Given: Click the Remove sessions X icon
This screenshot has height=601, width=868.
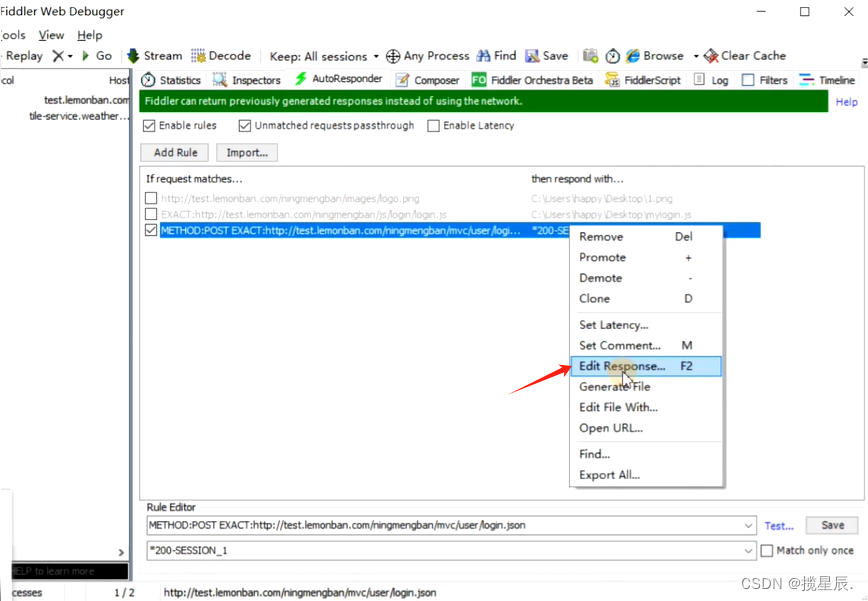Looking at the screenshot, I should 58,56.
